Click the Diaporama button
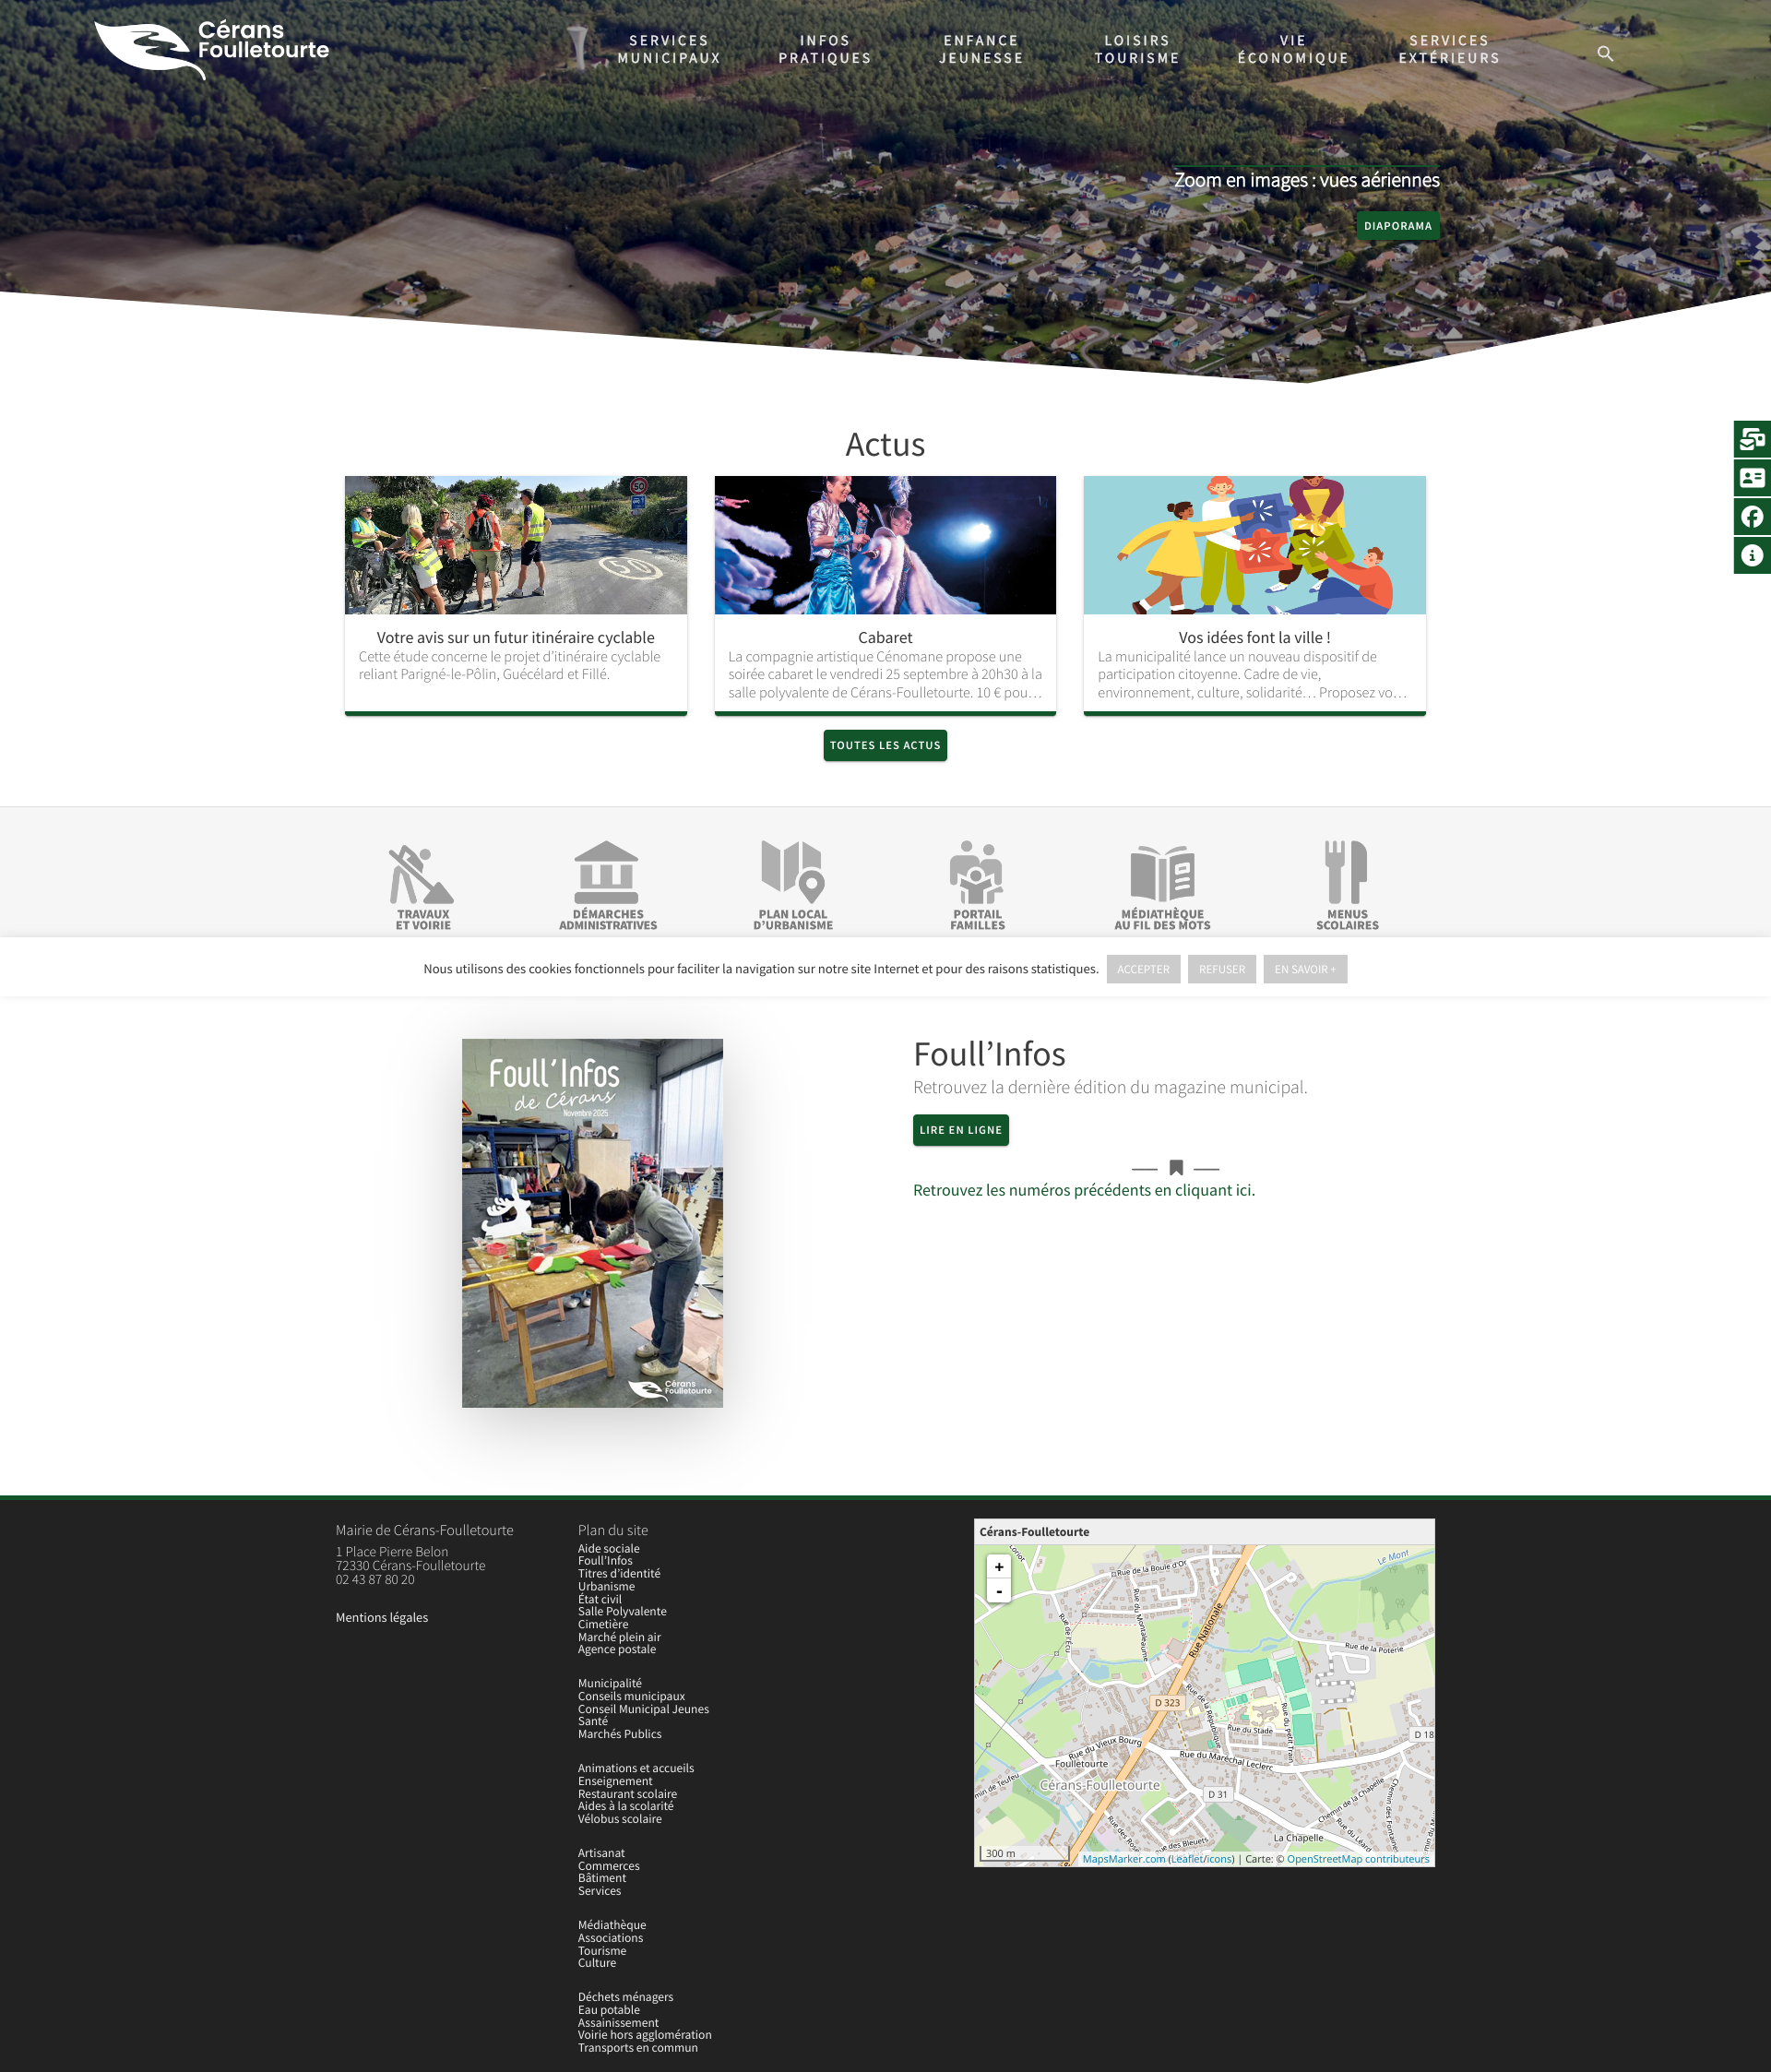1771x2072 pixels. coord(1397,226)
